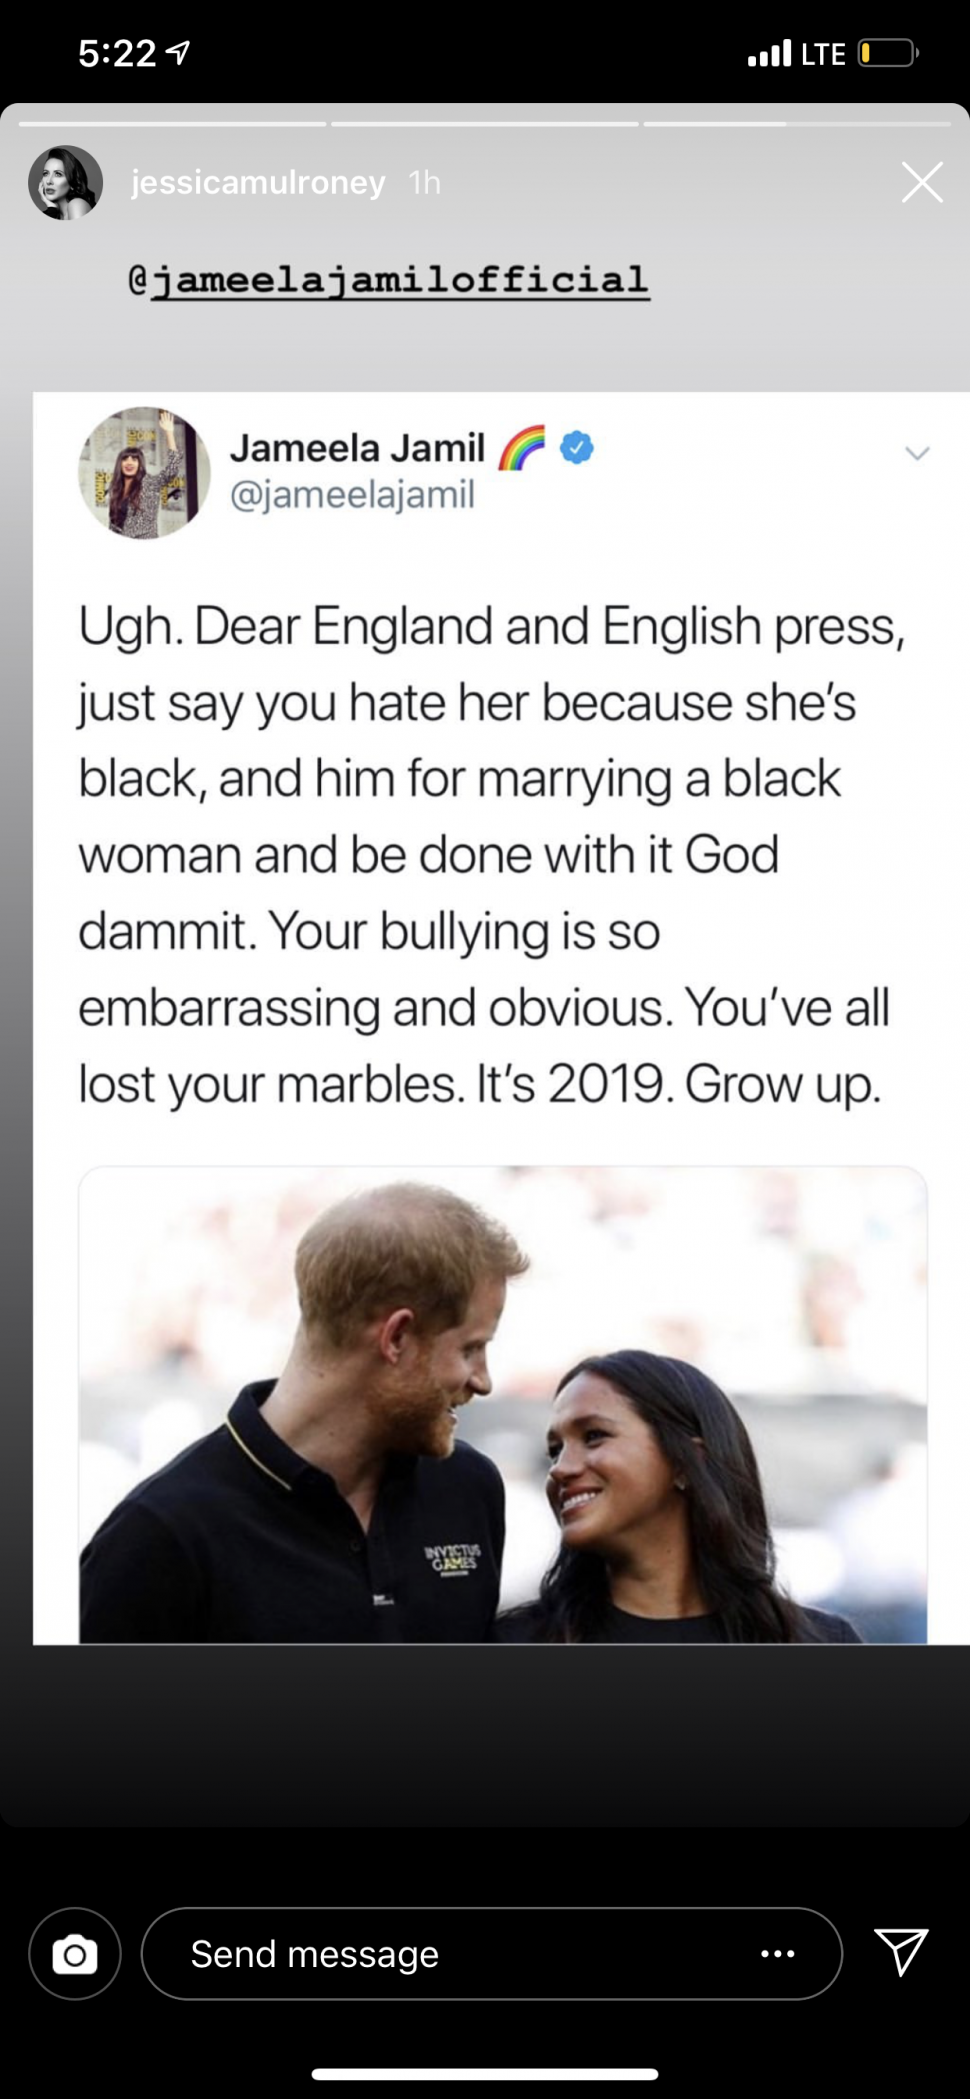This screenshot has width=970, height=2099.
Task: Tap the paper plane share icon
Action: 901,1952
